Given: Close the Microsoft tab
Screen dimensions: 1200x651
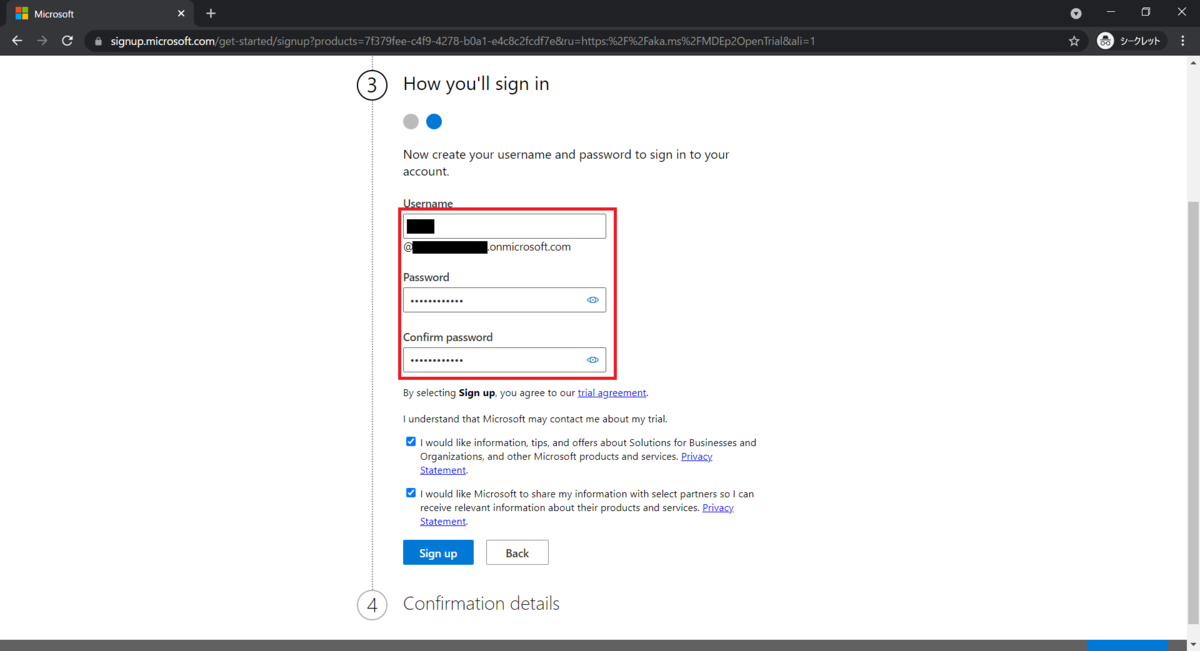Looking at the screenshot, I should pyautogui.click(x=181, y=14).
